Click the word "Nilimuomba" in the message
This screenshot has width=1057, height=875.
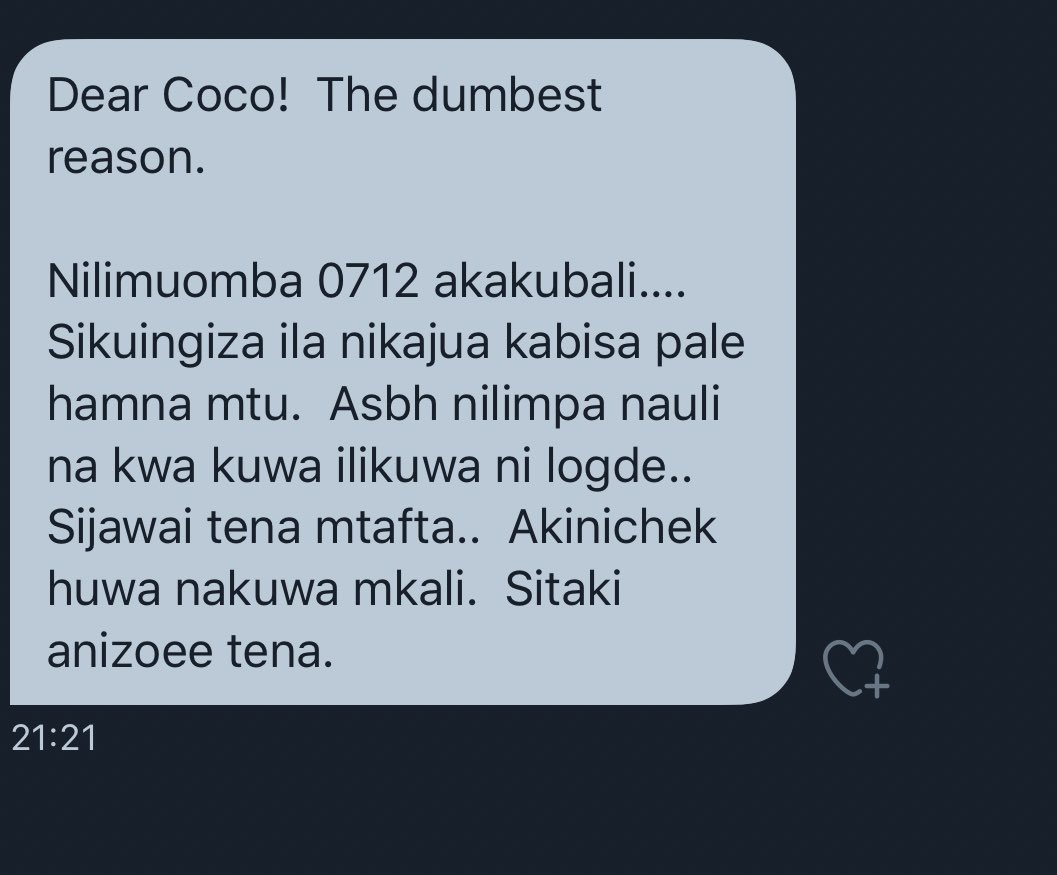[175, 280]
